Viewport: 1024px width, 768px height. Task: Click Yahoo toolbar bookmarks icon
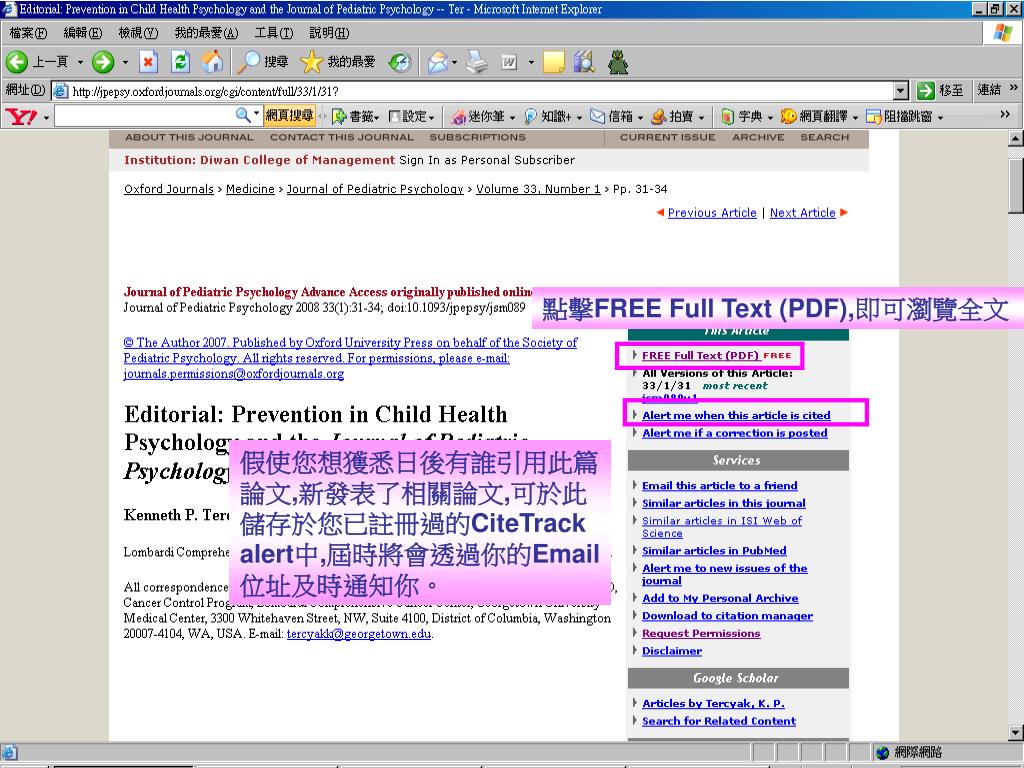click(339, 117)
